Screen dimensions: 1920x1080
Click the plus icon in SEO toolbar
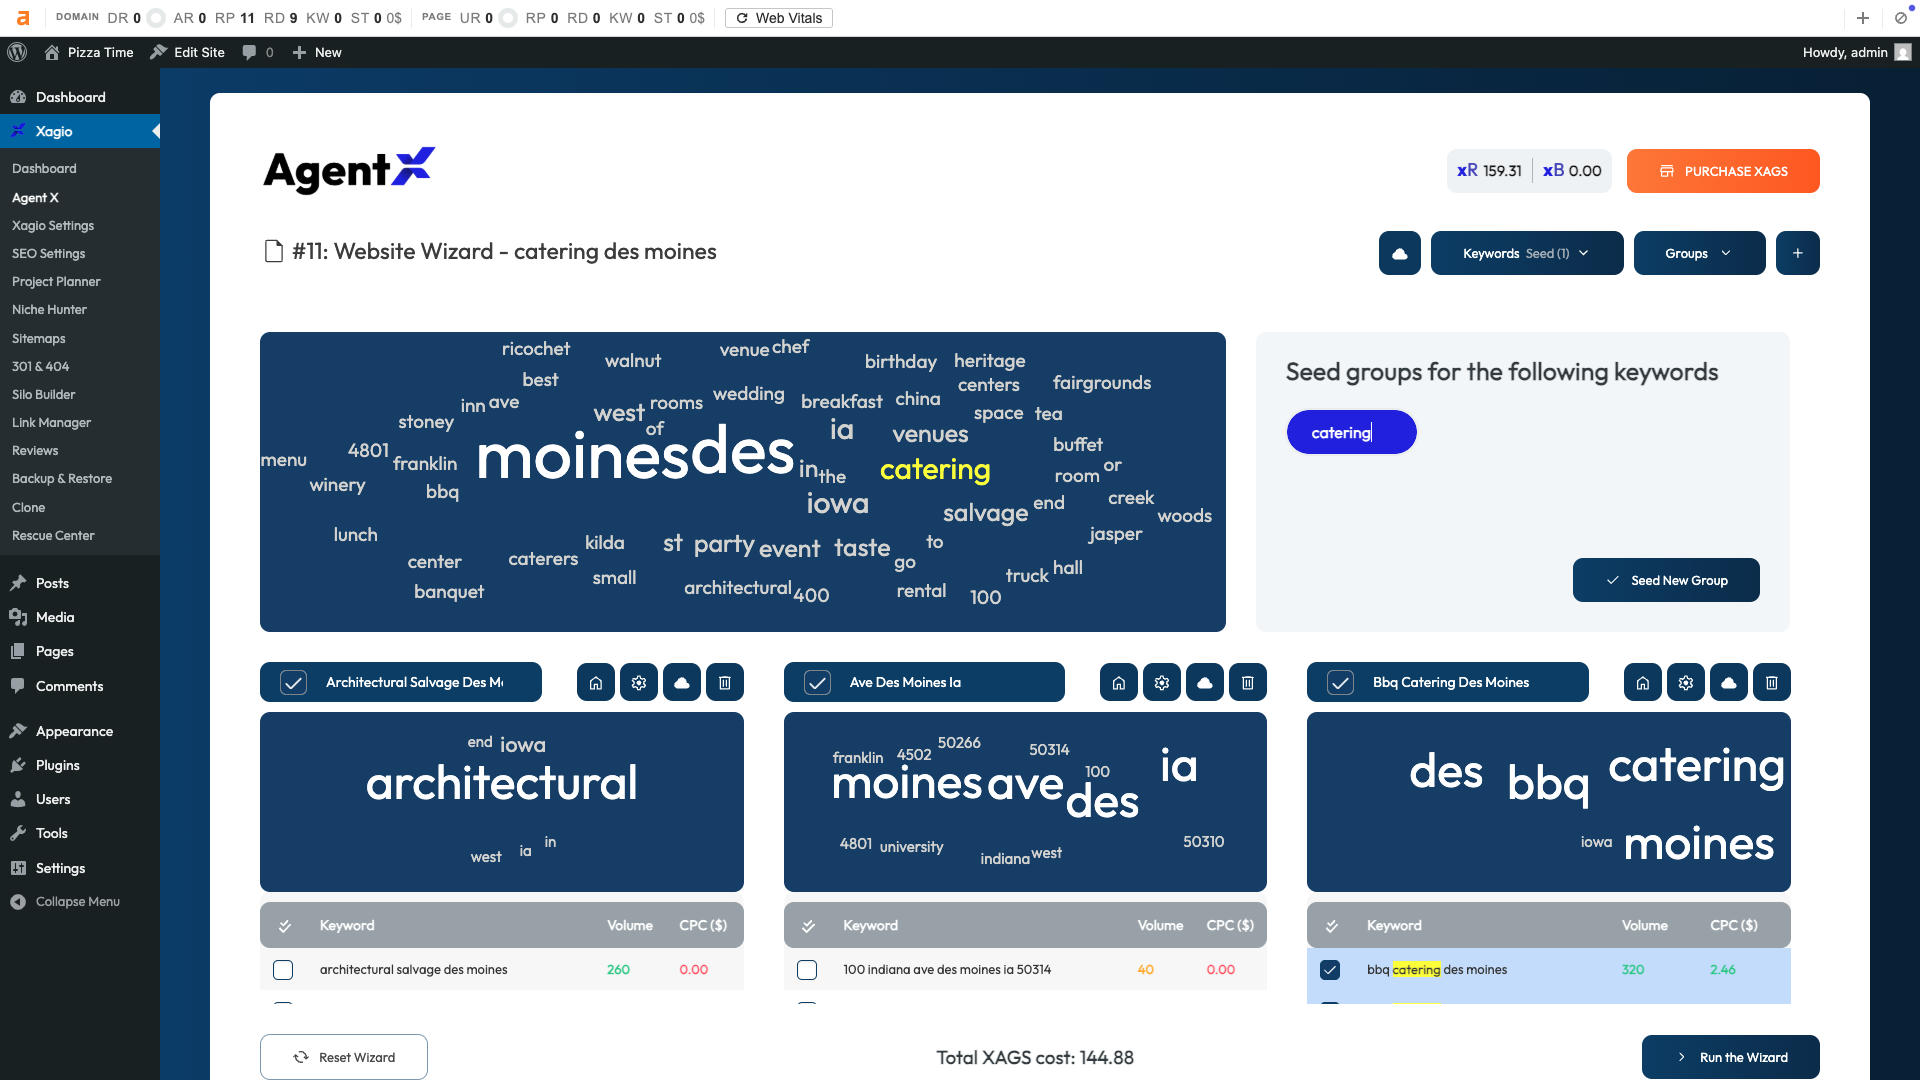(x=1863, y=18)
